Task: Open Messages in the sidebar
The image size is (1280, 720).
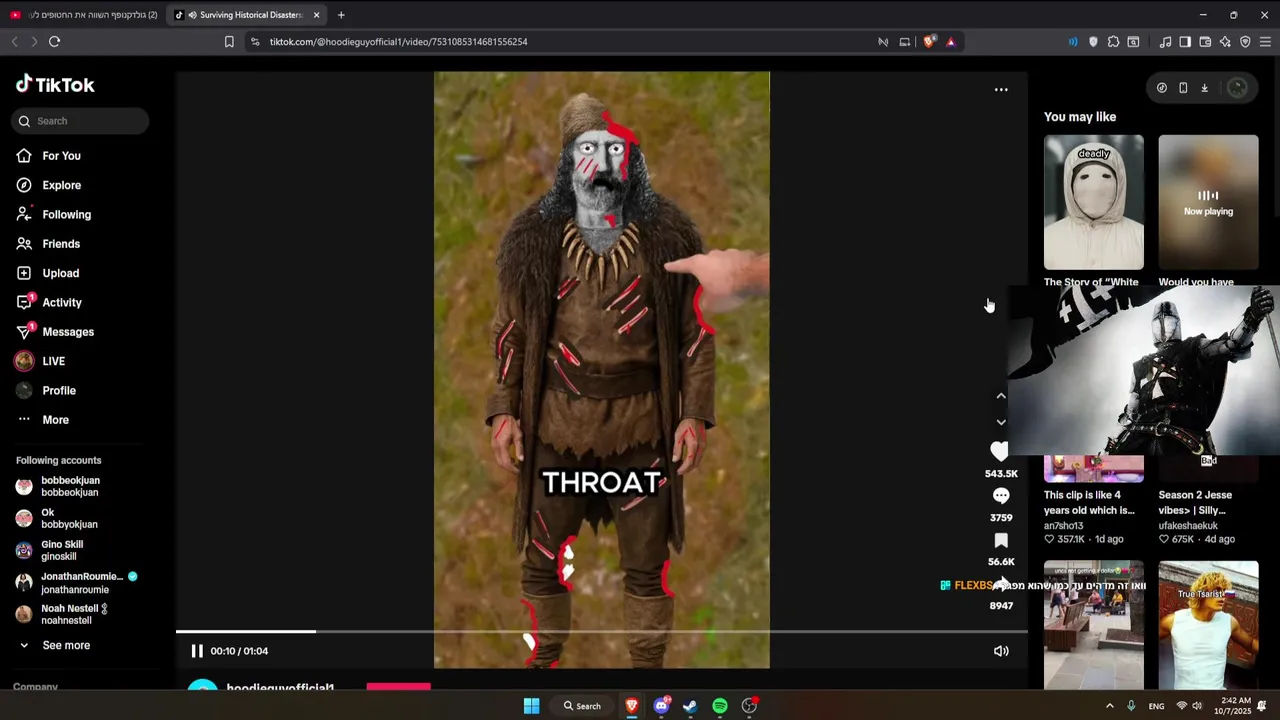Action: (67, 332)
